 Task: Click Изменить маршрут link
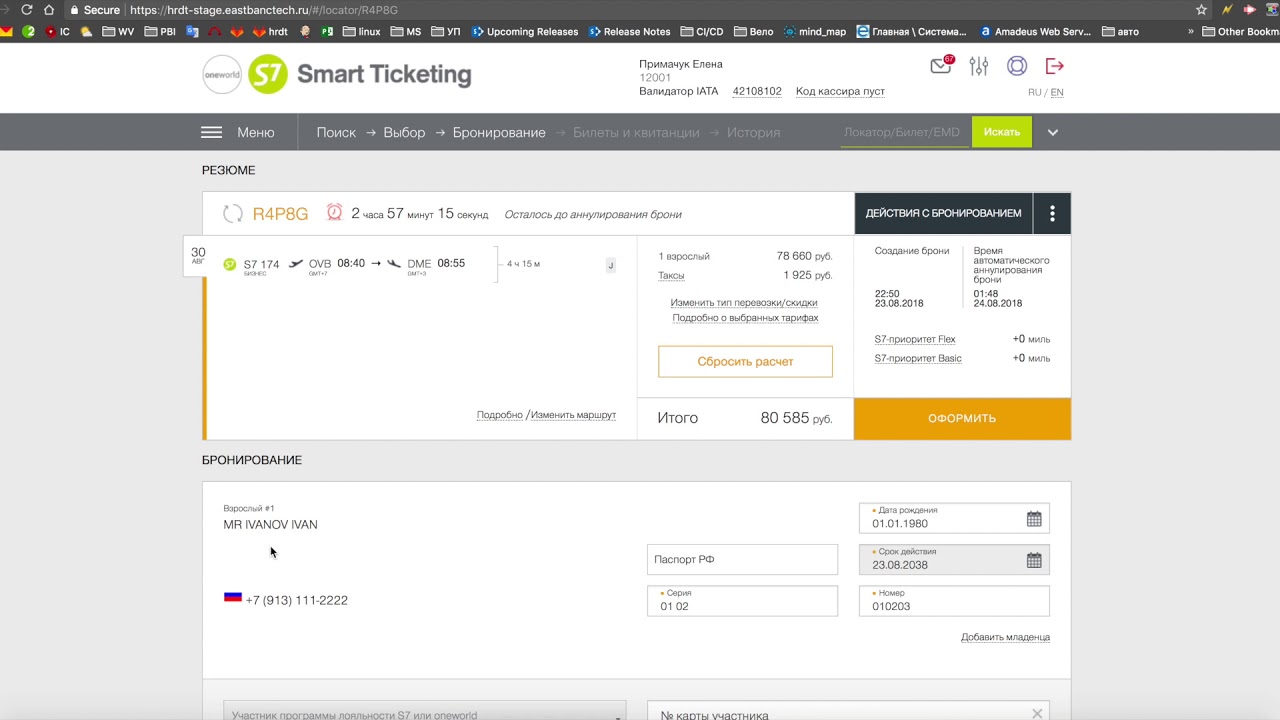[x=573, y=415]
